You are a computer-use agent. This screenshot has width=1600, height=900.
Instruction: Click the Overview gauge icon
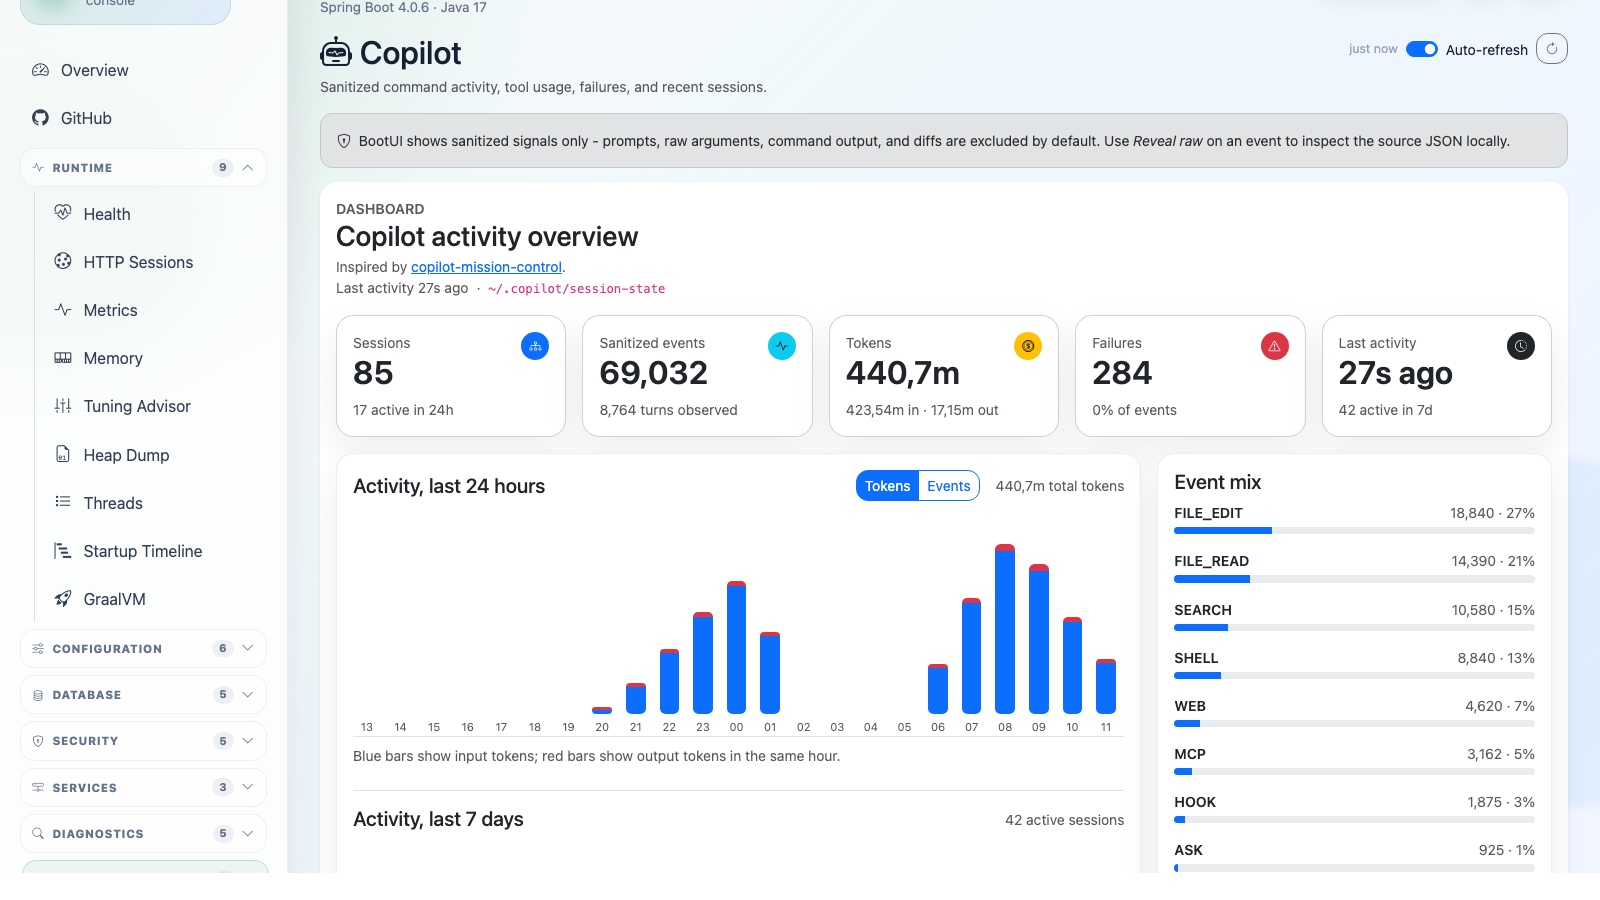click(x=40, y=70)
